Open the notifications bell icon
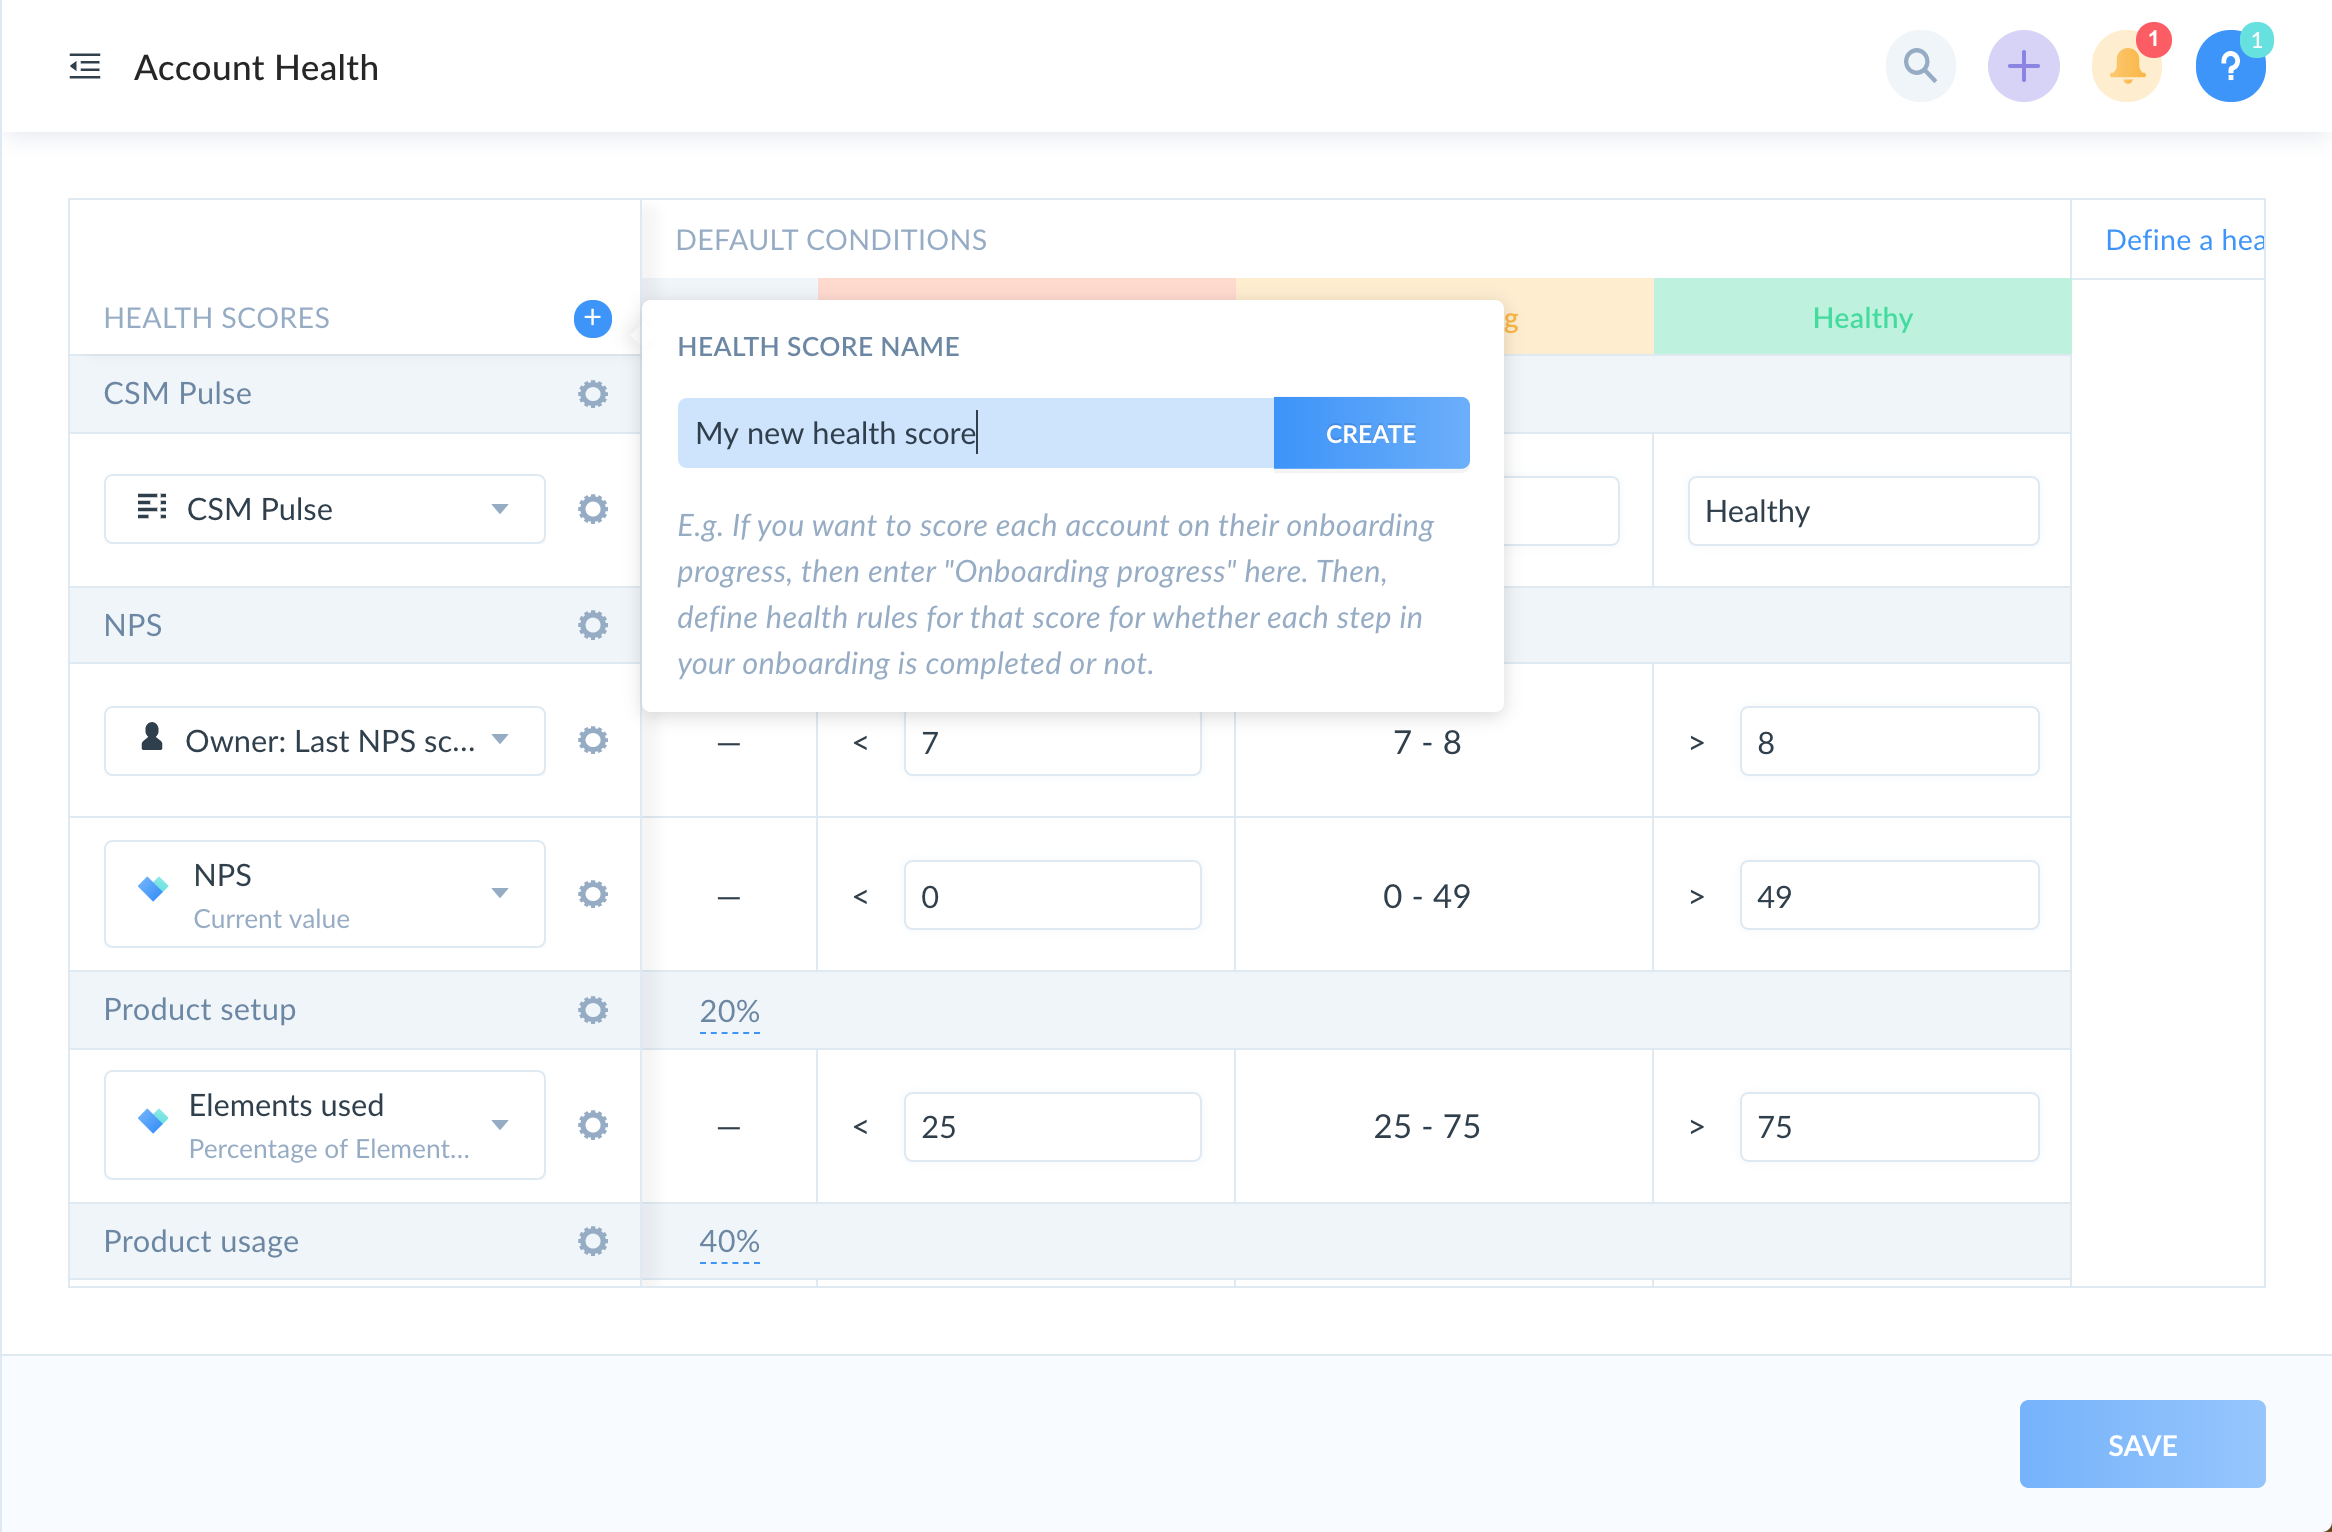 2127,67
